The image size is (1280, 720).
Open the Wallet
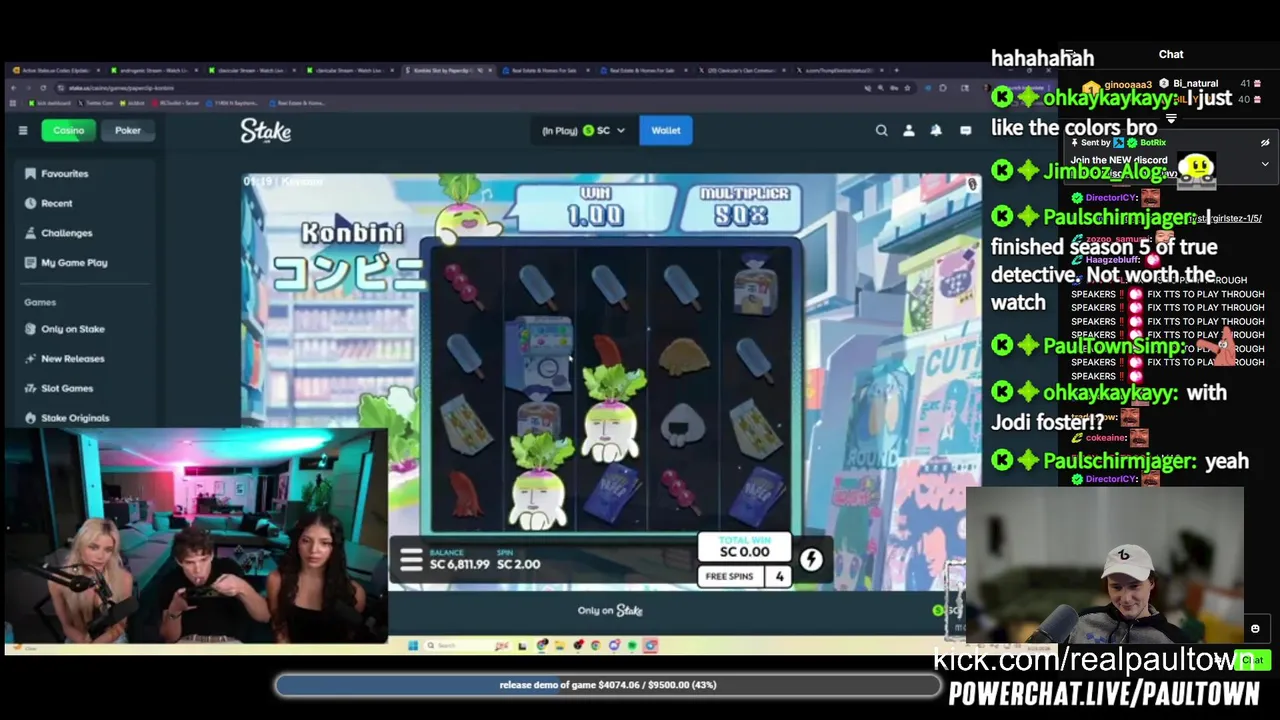pos(666,130)
